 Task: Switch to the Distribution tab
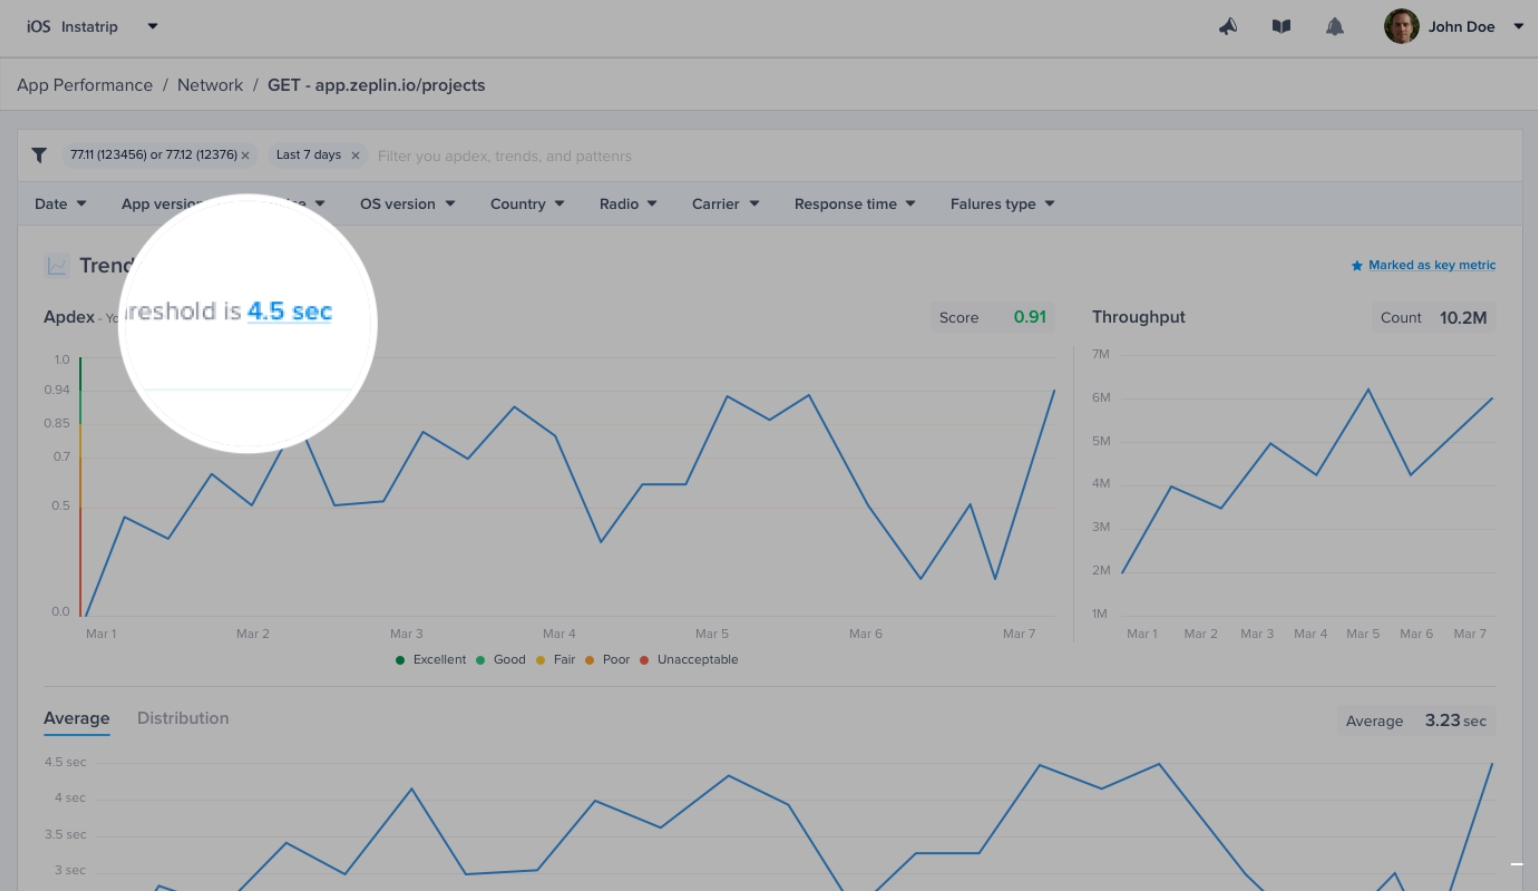coord(183,718)
